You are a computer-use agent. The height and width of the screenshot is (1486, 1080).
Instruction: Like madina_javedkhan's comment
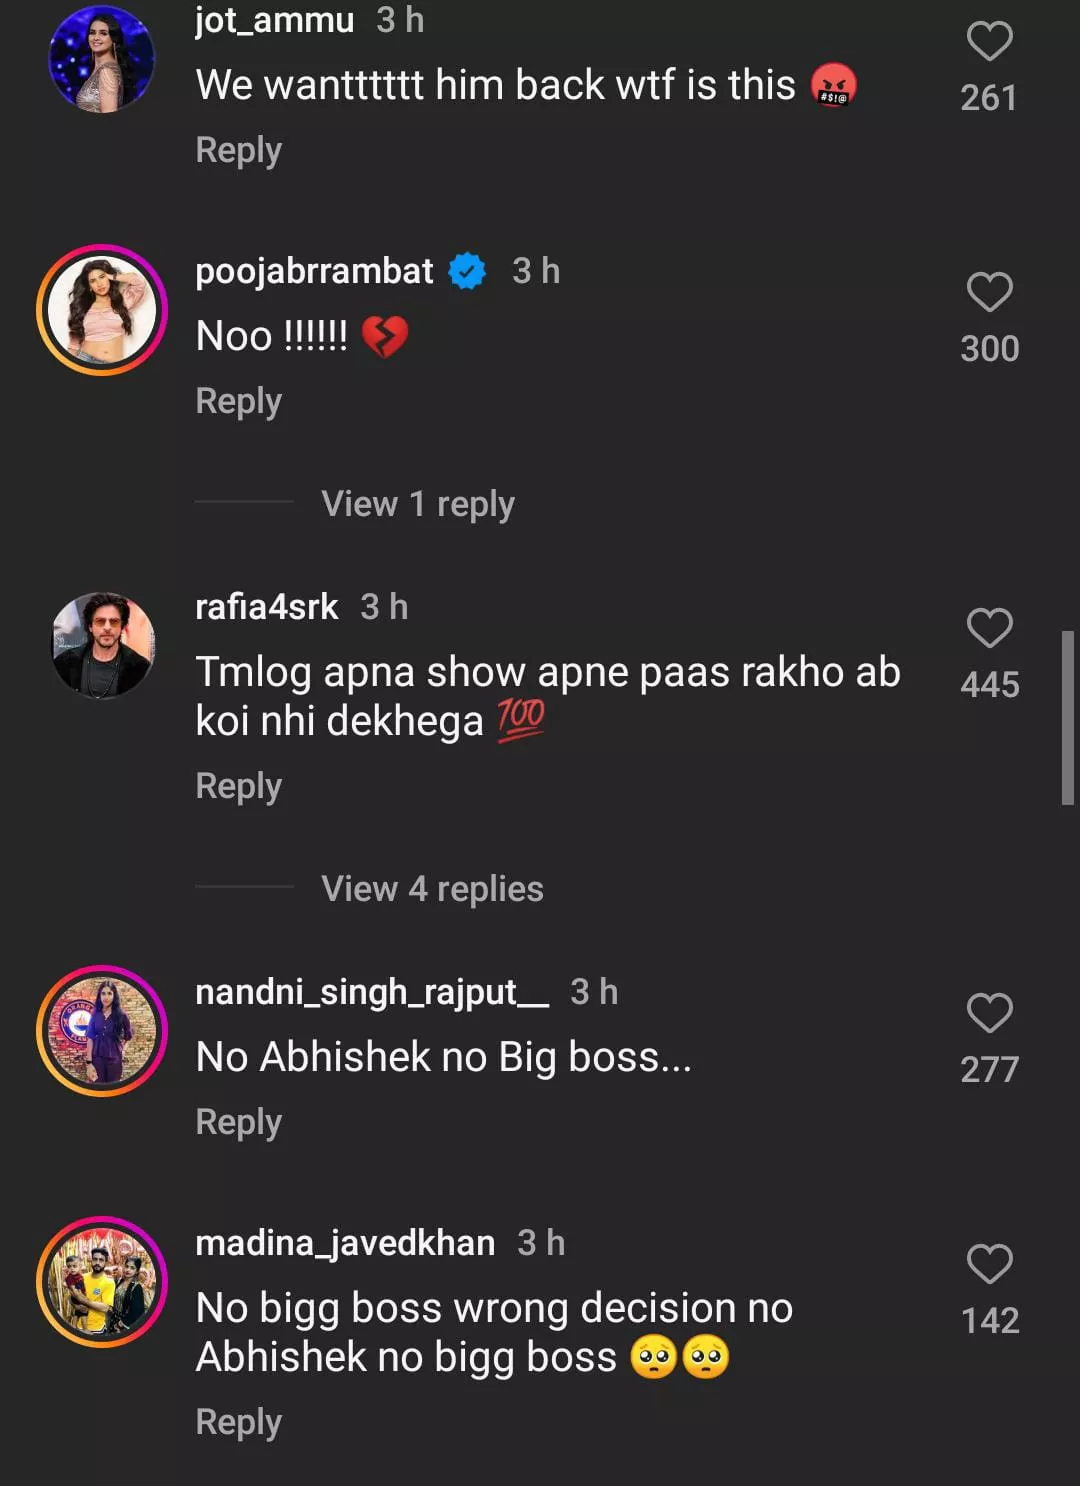(989, 1265)
